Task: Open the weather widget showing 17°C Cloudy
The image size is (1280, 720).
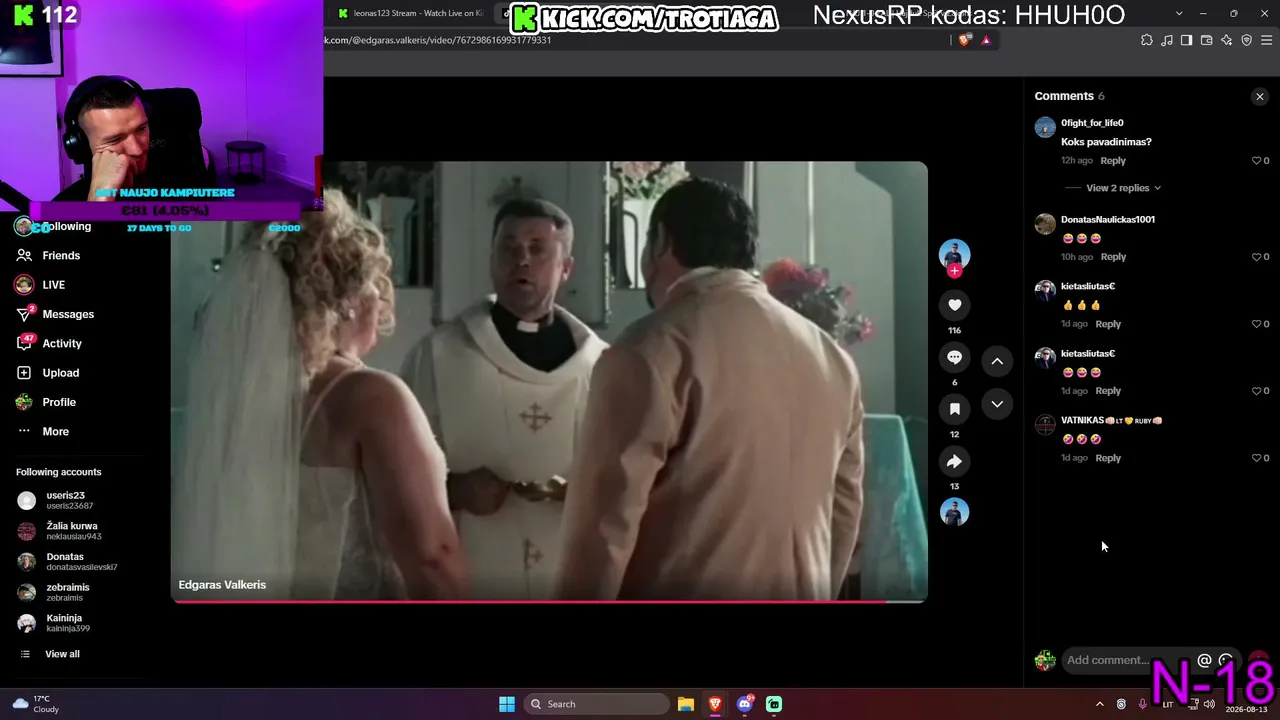Action: (35, 704)
